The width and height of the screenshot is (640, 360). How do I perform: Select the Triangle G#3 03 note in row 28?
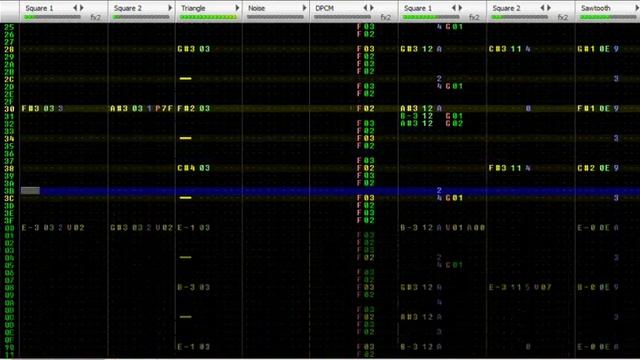click(194, 49)
